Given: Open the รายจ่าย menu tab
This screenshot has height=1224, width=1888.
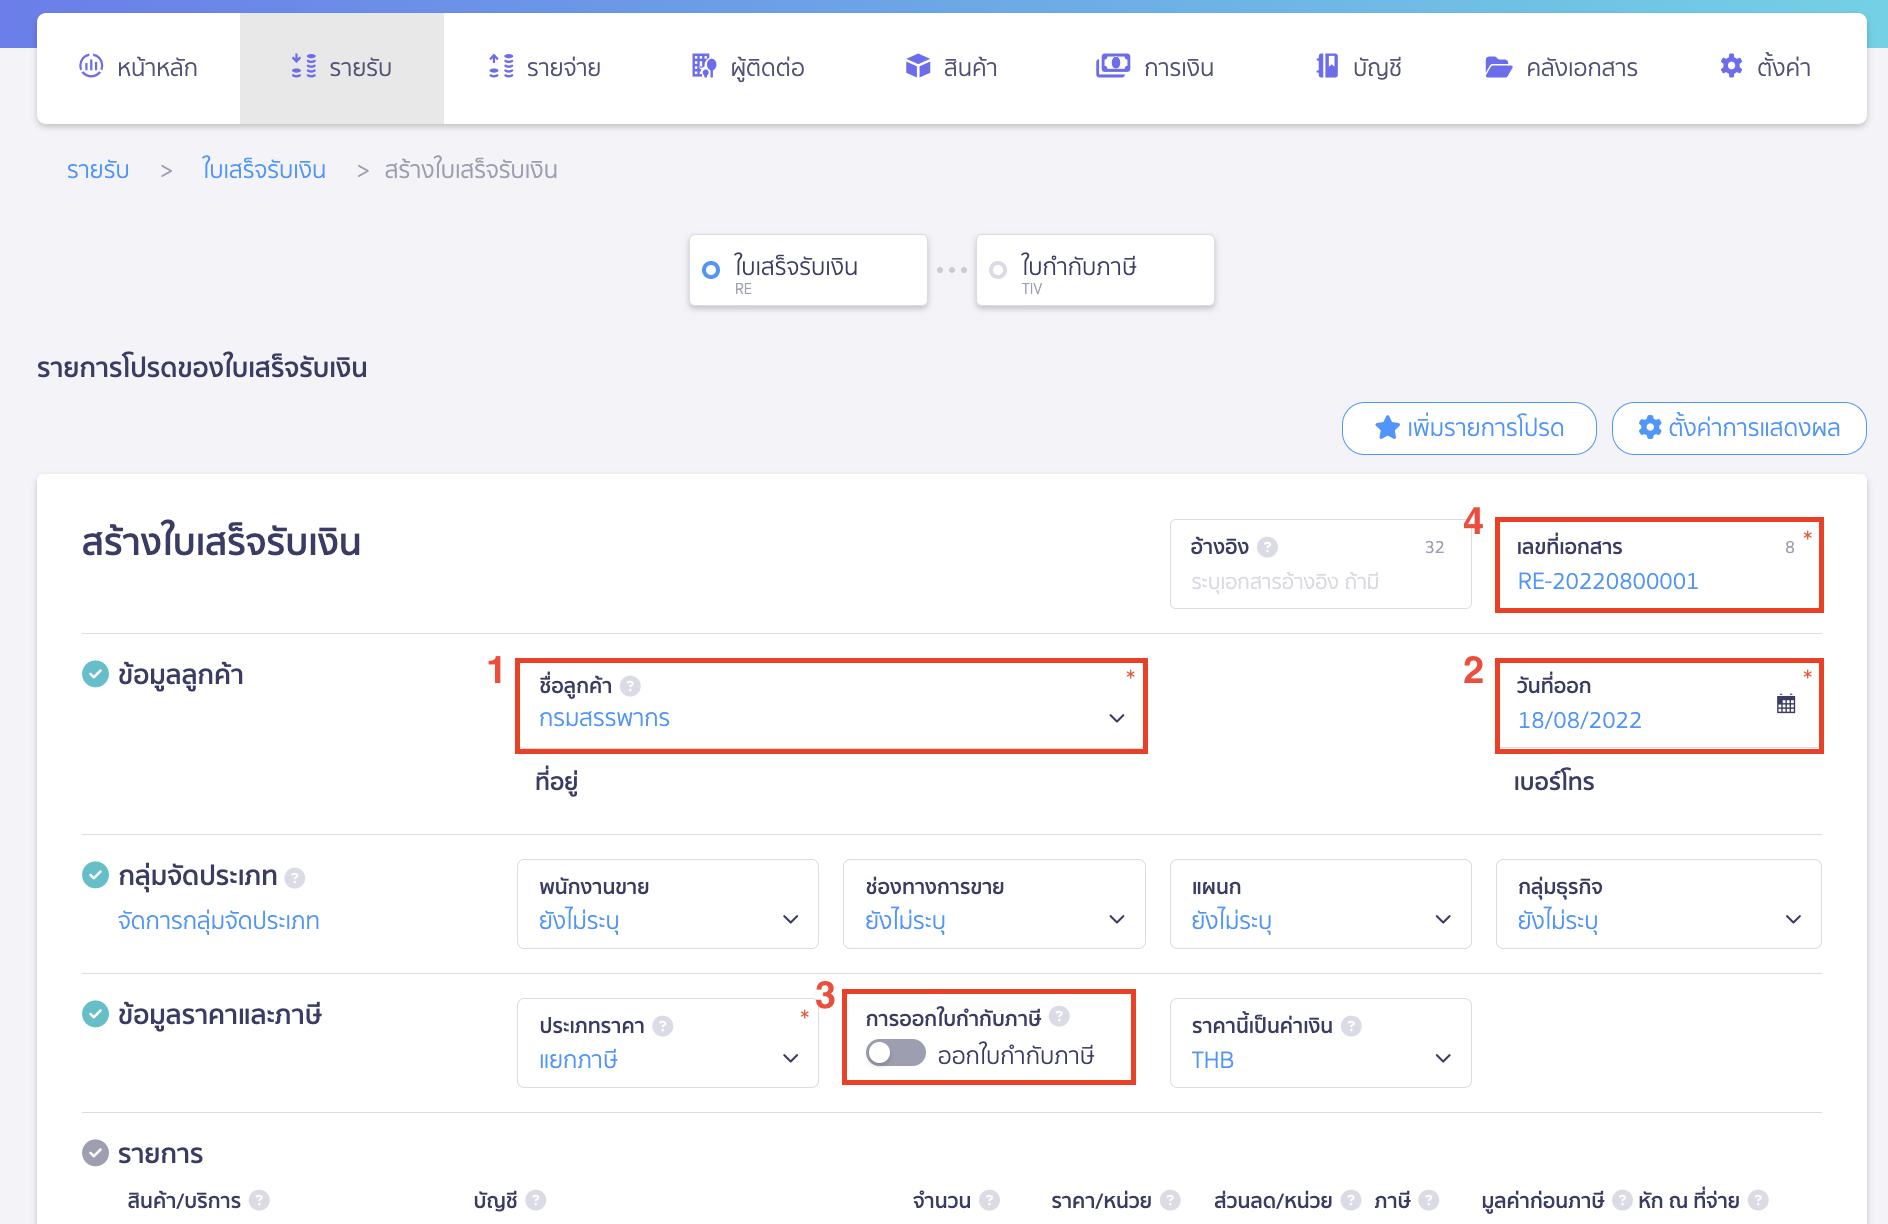Looking at the screenshot, I should (545, 68).
